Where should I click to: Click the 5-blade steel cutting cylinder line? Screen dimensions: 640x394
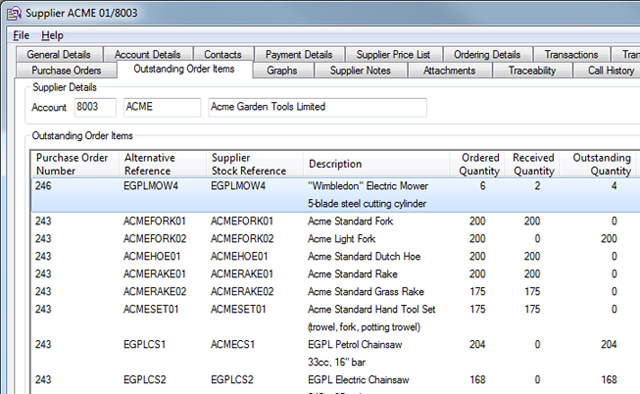367,204
